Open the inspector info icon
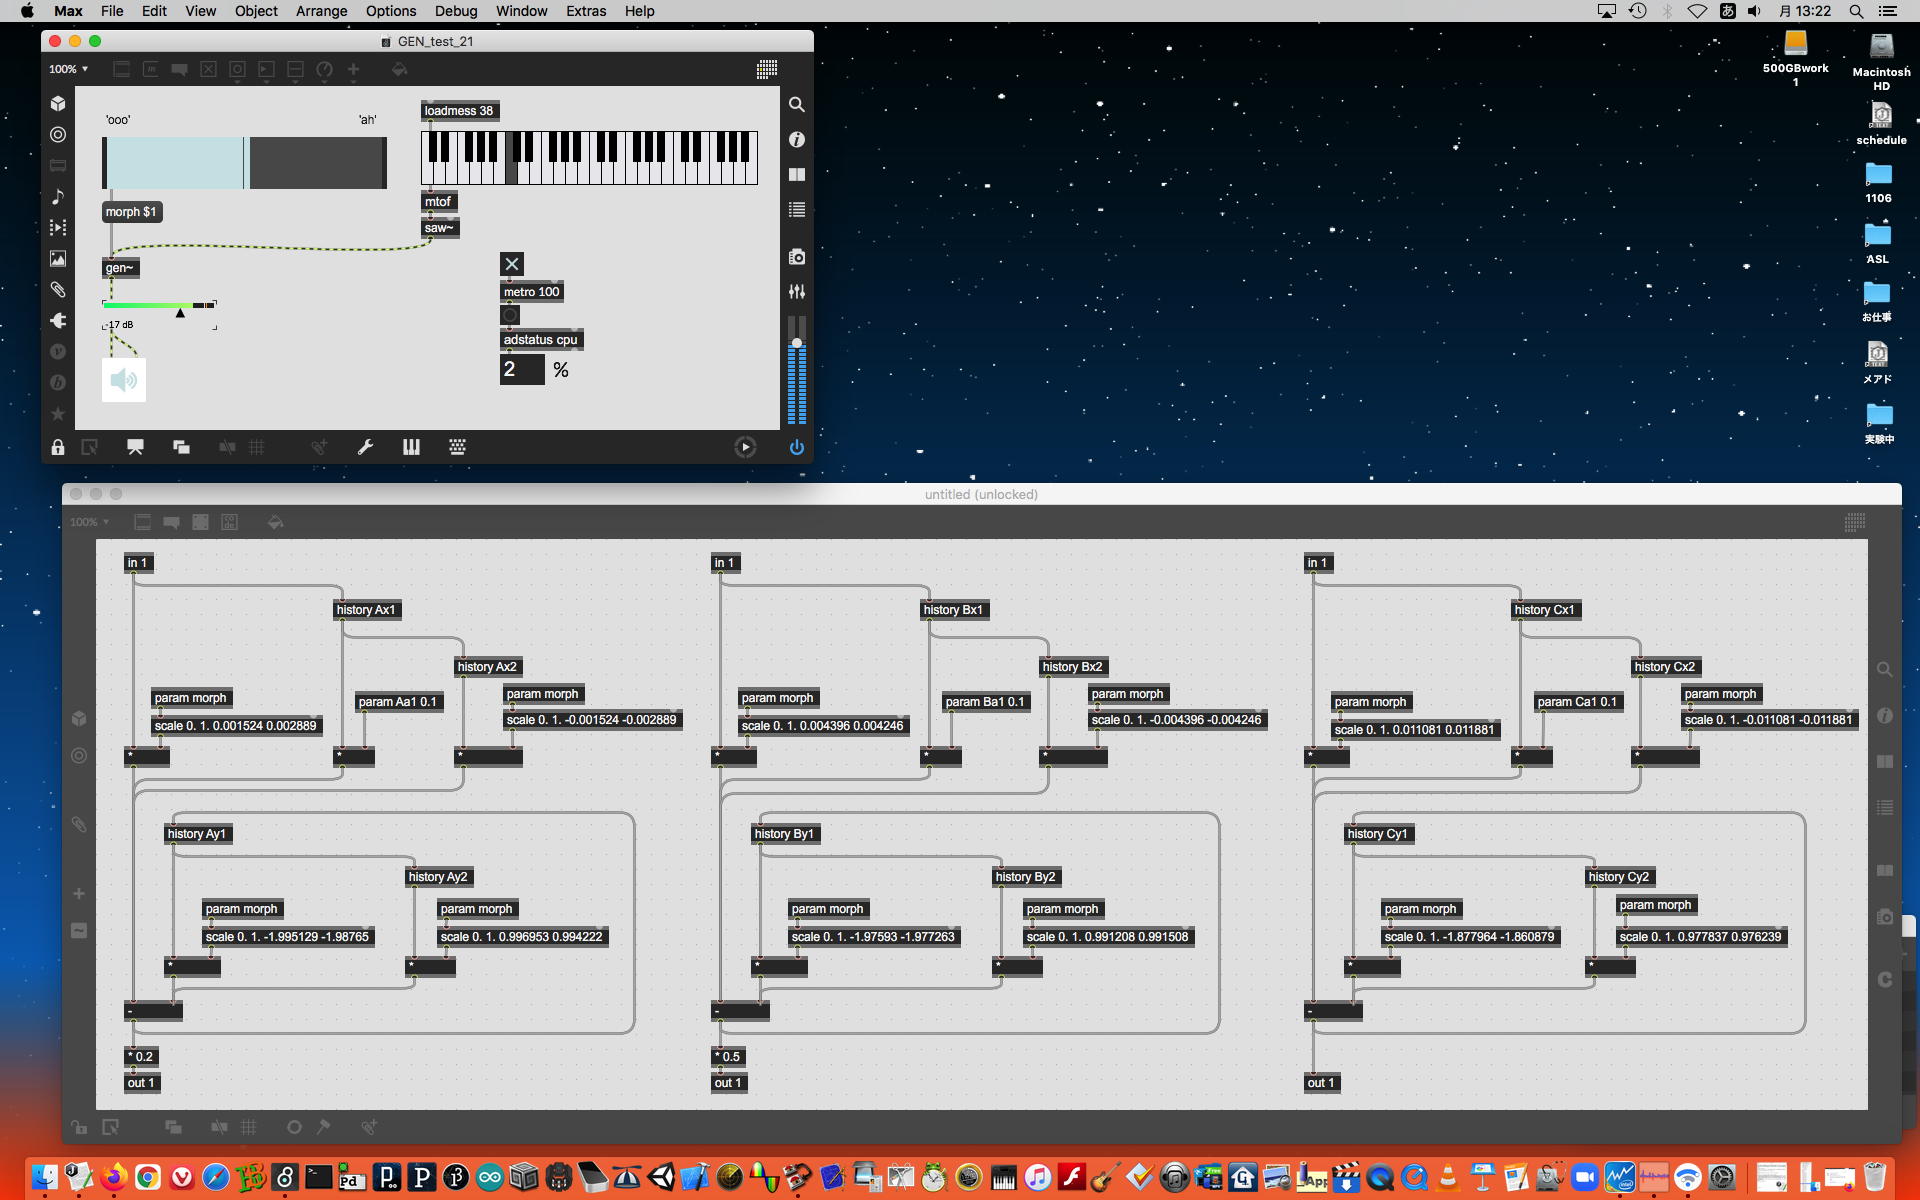 pyautogui.click(x=796, y=140)
